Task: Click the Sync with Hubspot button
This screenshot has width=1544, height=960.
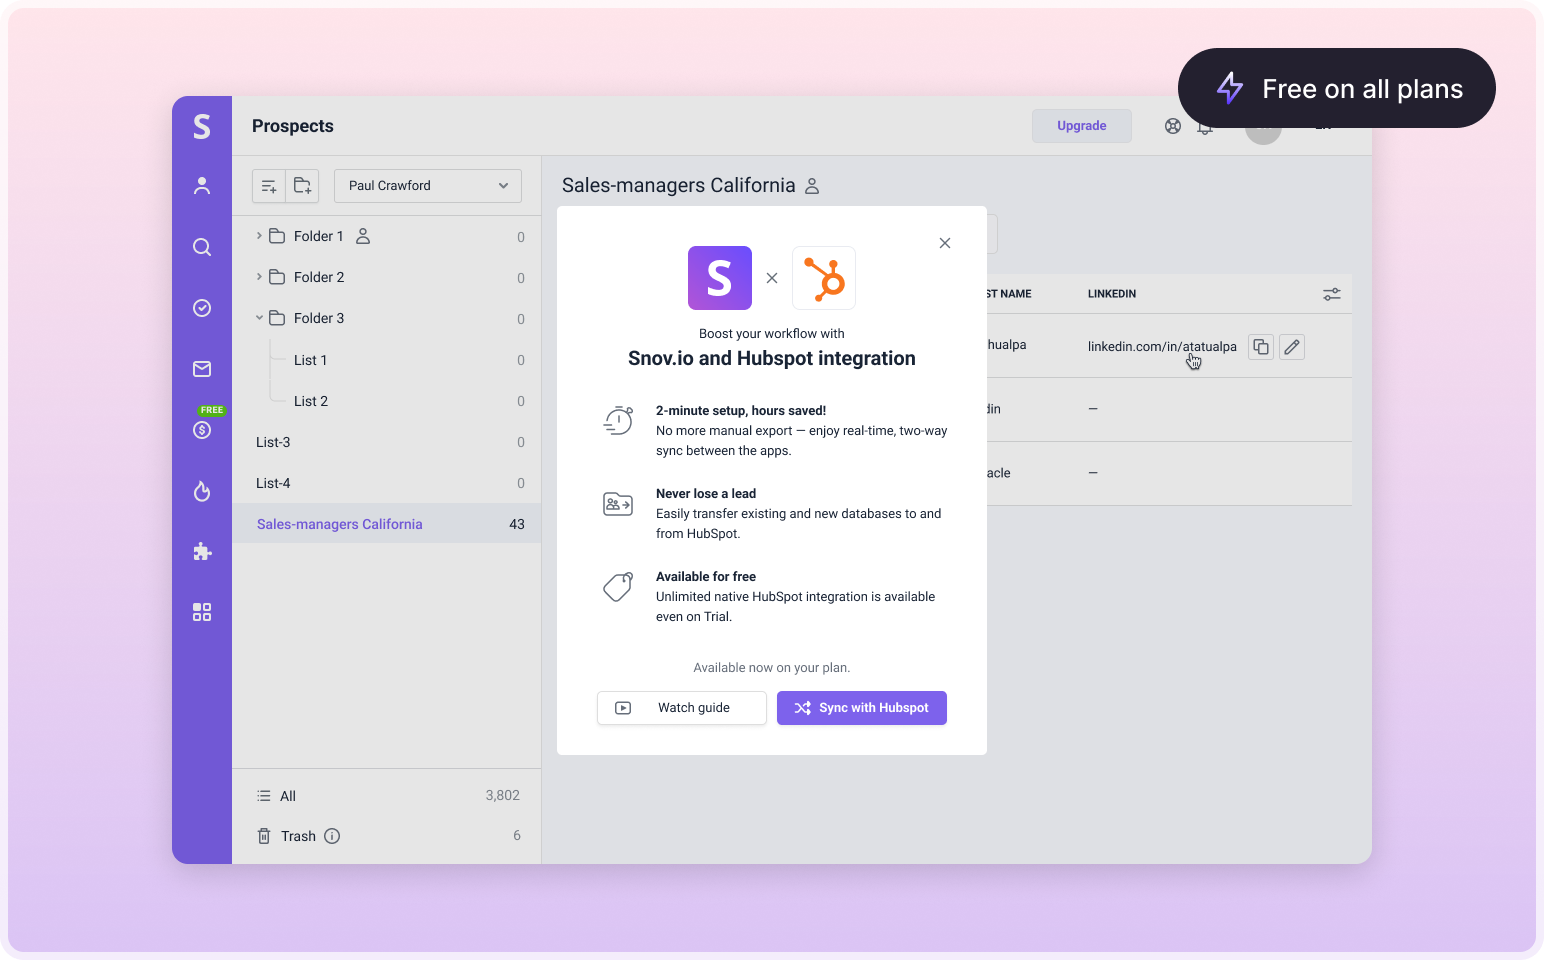Action: pyautogui.click(x=861, y=708)
